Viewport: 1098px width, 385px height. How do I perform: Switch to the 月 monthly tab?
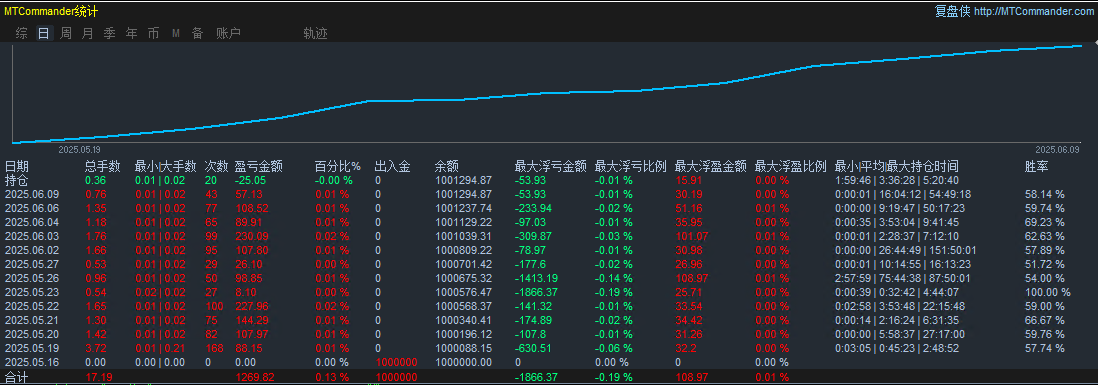[x=88, y=33]
